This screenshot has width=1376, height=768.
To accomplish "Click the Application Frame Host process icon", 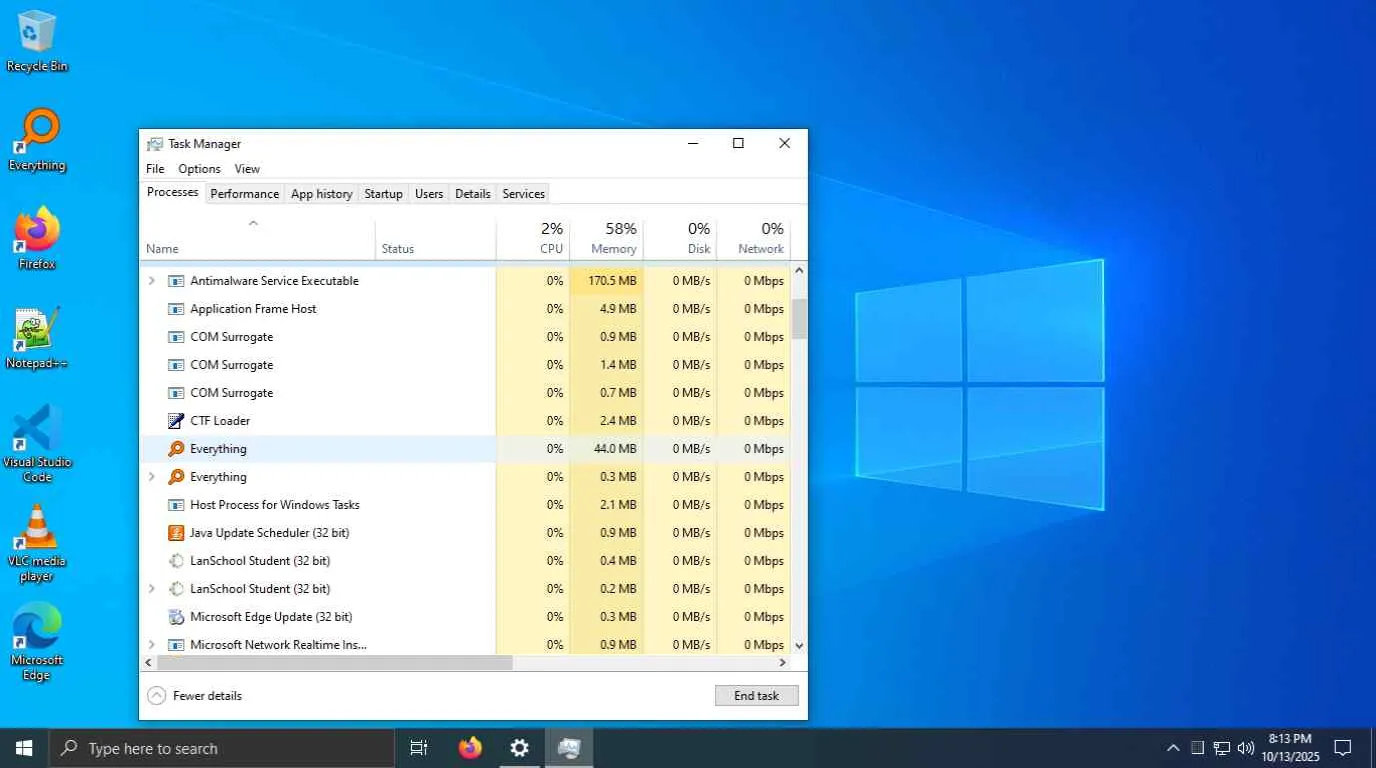I will pyautogui.click(x=176, y=309).
